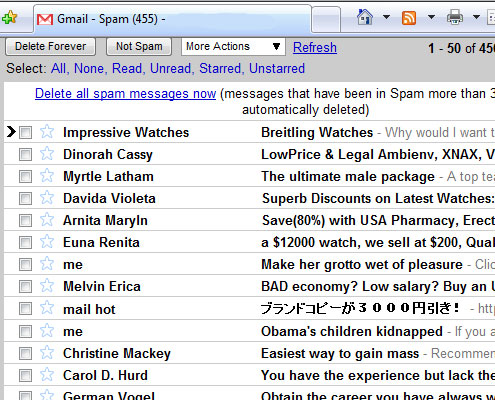495x400 pixels.
Task: Select Starred messages link
Action: pos(221,68)
